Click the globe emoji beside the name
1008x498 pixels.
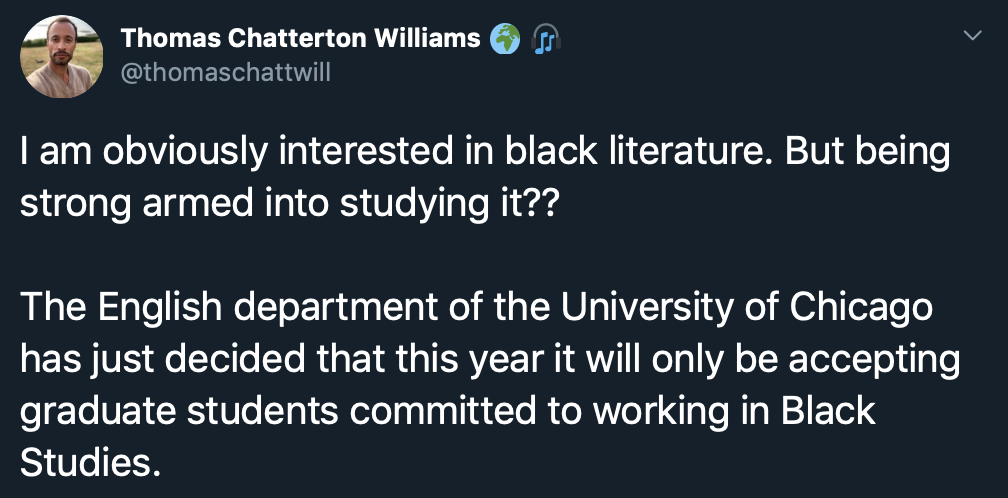[x=505, y=39]
